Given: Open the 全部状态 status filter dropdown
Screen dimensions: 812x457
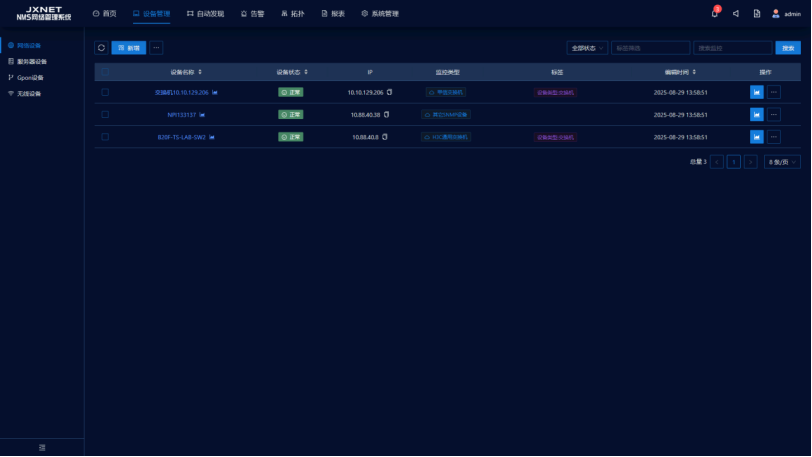Looking at the screenshot, I should click(587, 47).
